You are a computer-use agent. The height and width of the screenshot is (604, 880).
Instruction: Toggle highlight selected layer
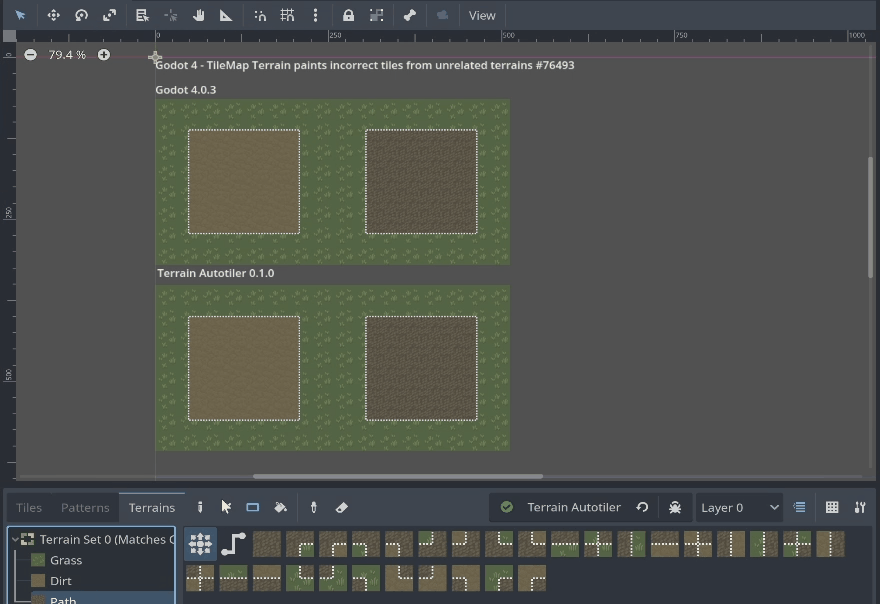coord(799,507)
